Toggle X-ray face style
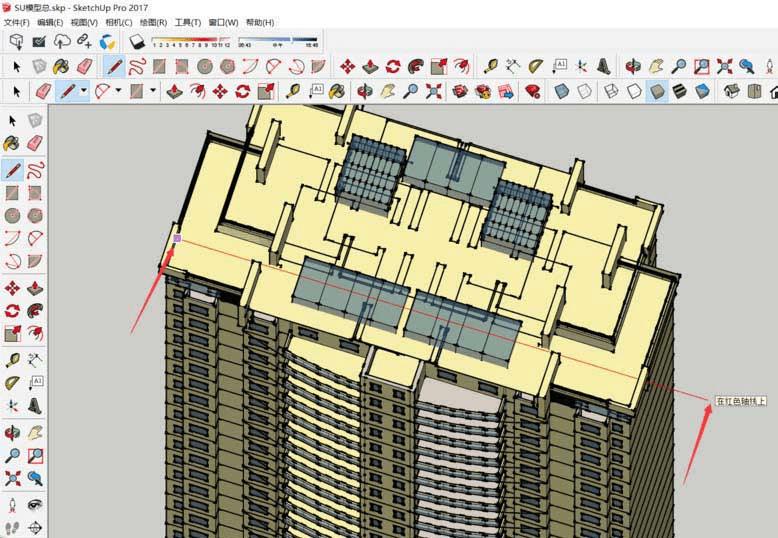The image size is (778, 538). tap(561, 91)
